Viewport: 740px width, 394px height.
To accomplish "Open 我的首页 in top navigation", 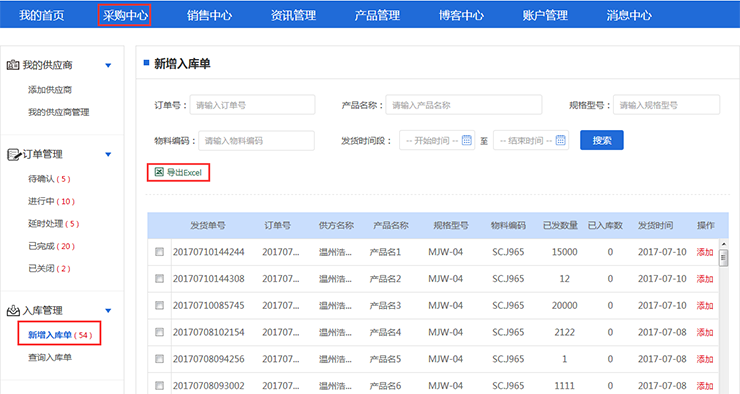I will click(42, 15).
